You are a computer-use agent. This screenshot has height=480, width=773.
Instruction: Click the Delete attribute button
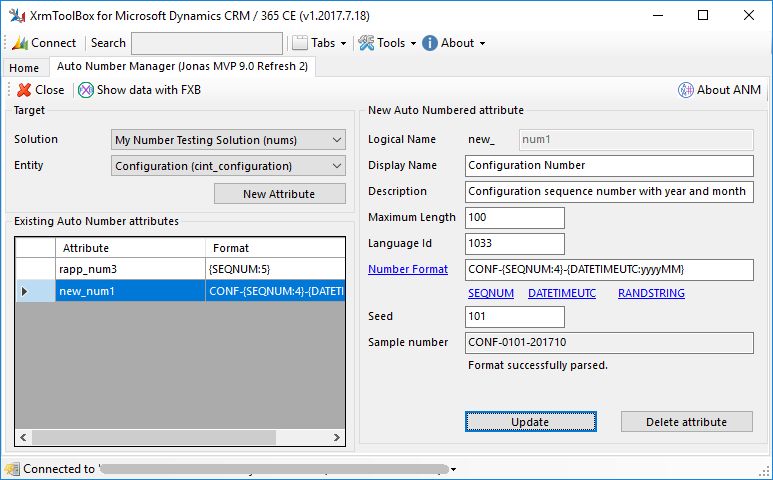click(x=686, y=421)
